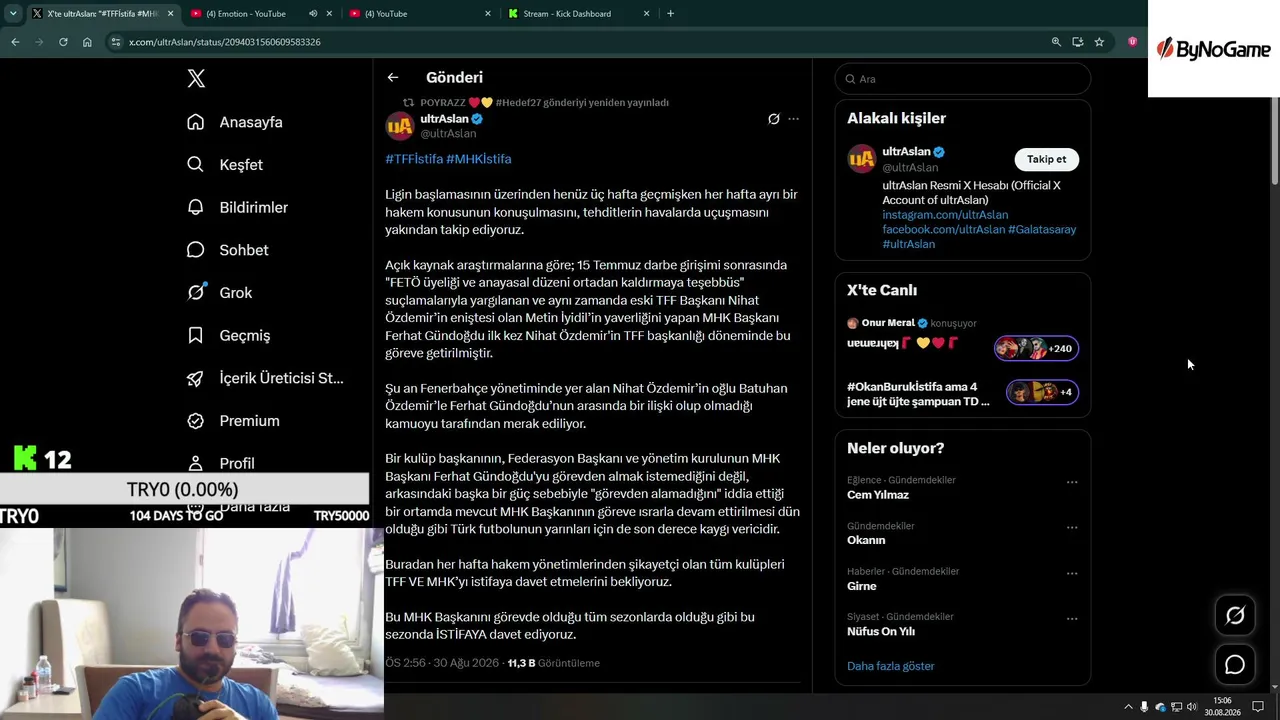This screenshot has height=720, width=1280.
Task: Open the #MHKİstifa hashtag
Action: coord(479,159)
